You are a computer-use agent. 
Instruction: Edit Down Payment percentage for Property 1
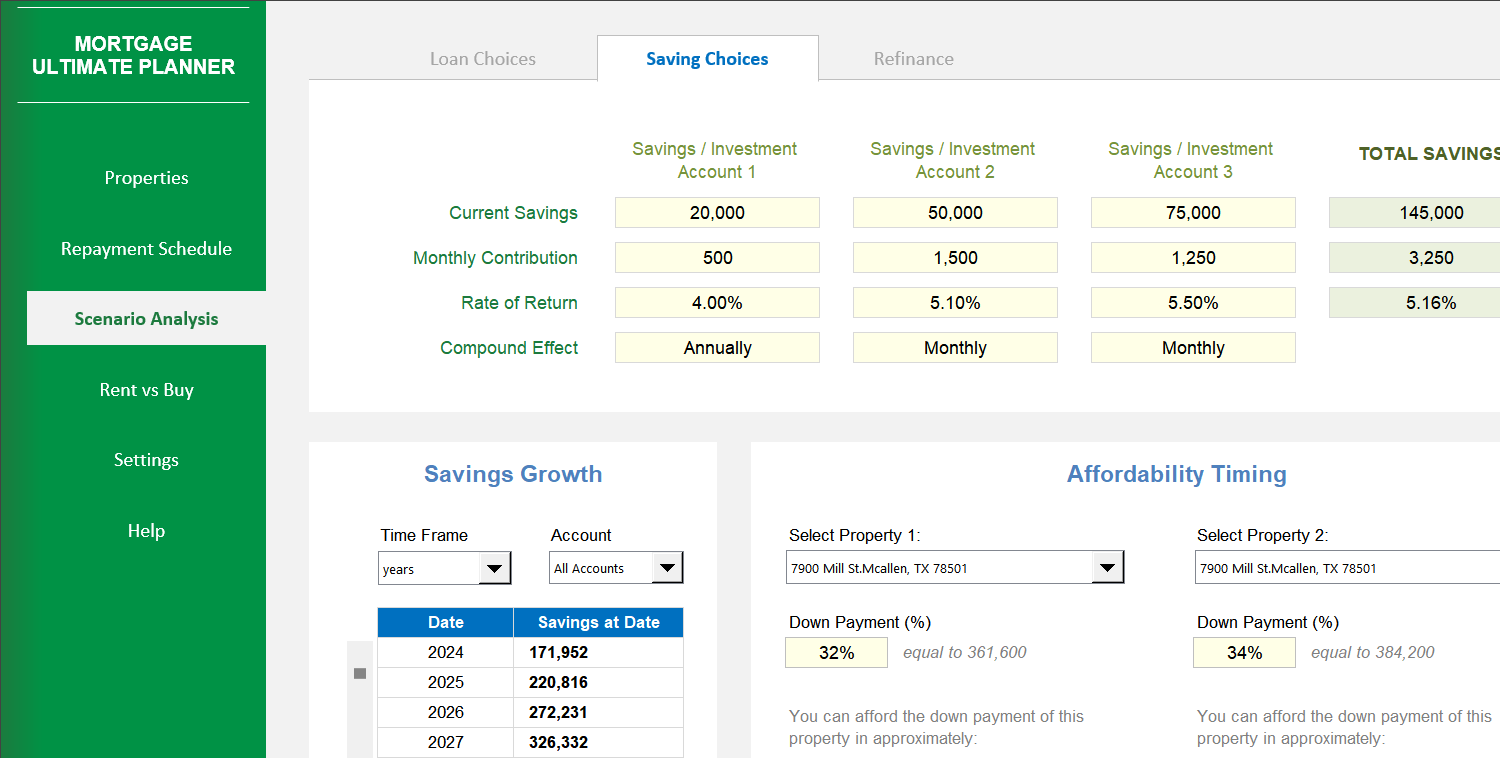(x=836, y=652)
